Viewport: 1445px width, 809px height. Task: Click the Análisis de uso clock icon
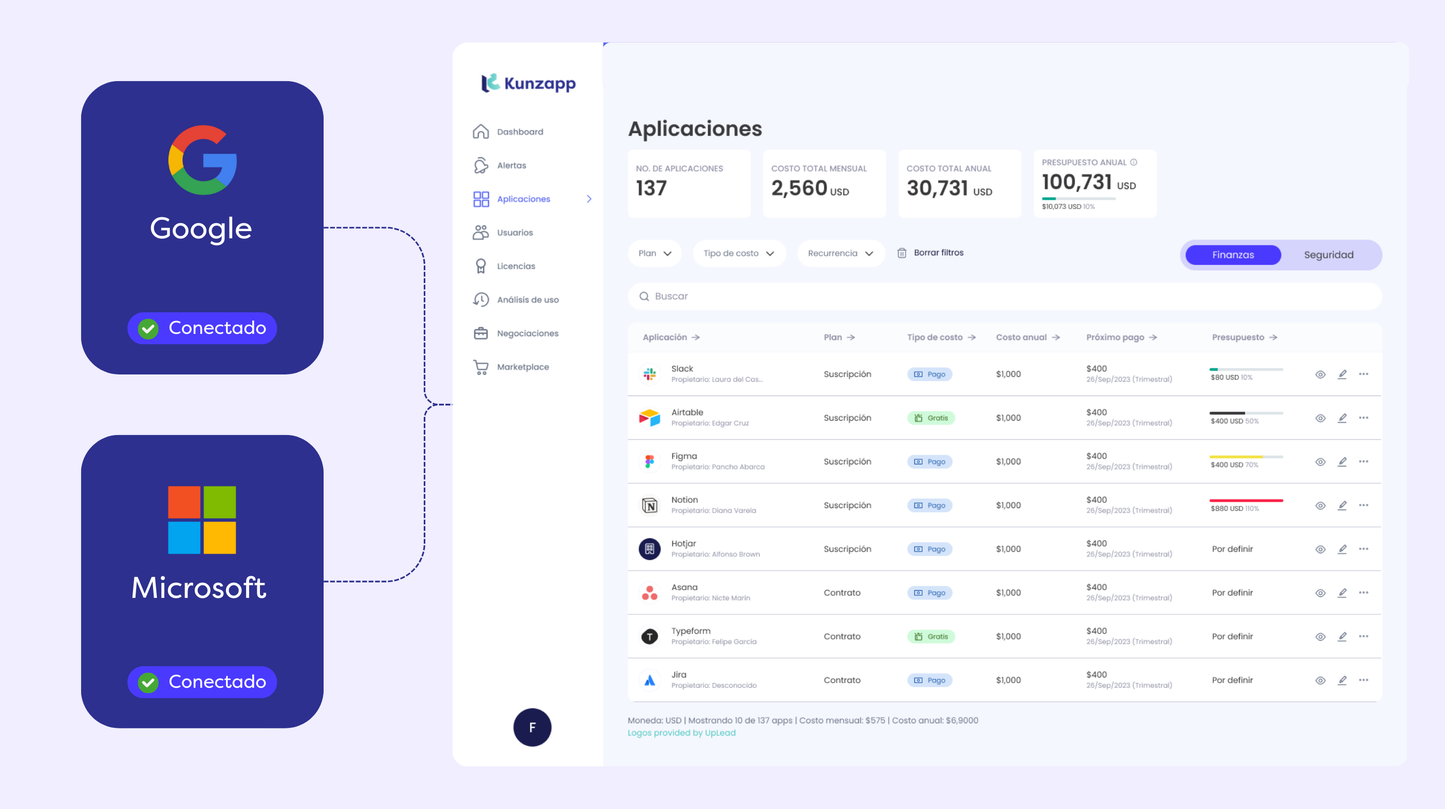coord(481,300)
